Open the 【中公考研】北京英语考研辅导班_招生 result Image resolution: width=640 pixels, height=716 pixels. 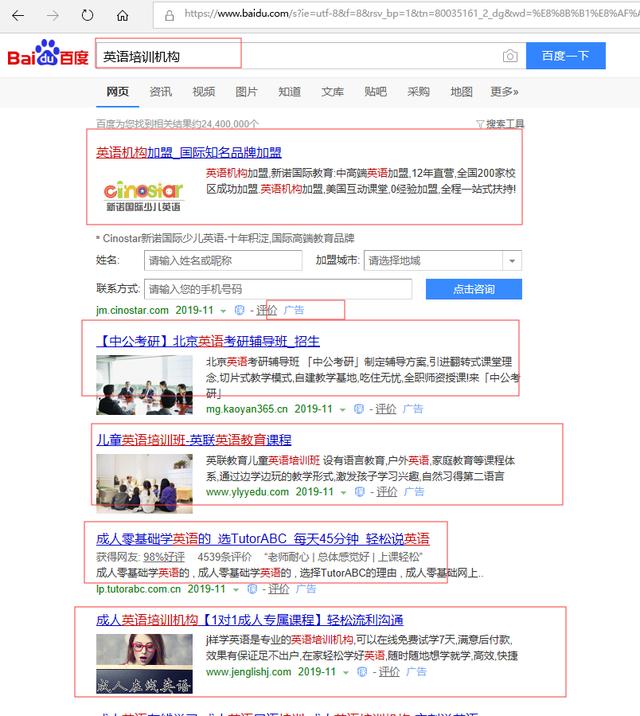pos(208,341)
